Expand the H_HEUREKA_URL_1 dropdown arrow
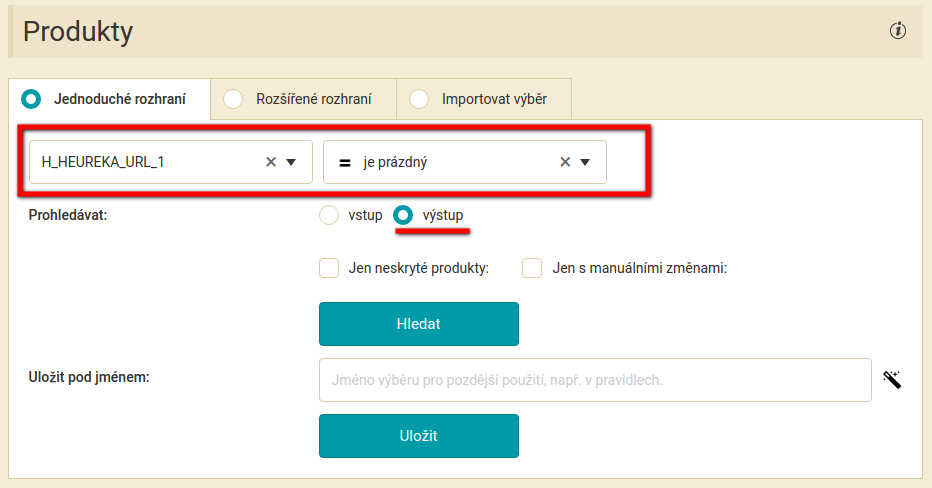The width and height of the screenshot is (932, 488). (291, 162)
